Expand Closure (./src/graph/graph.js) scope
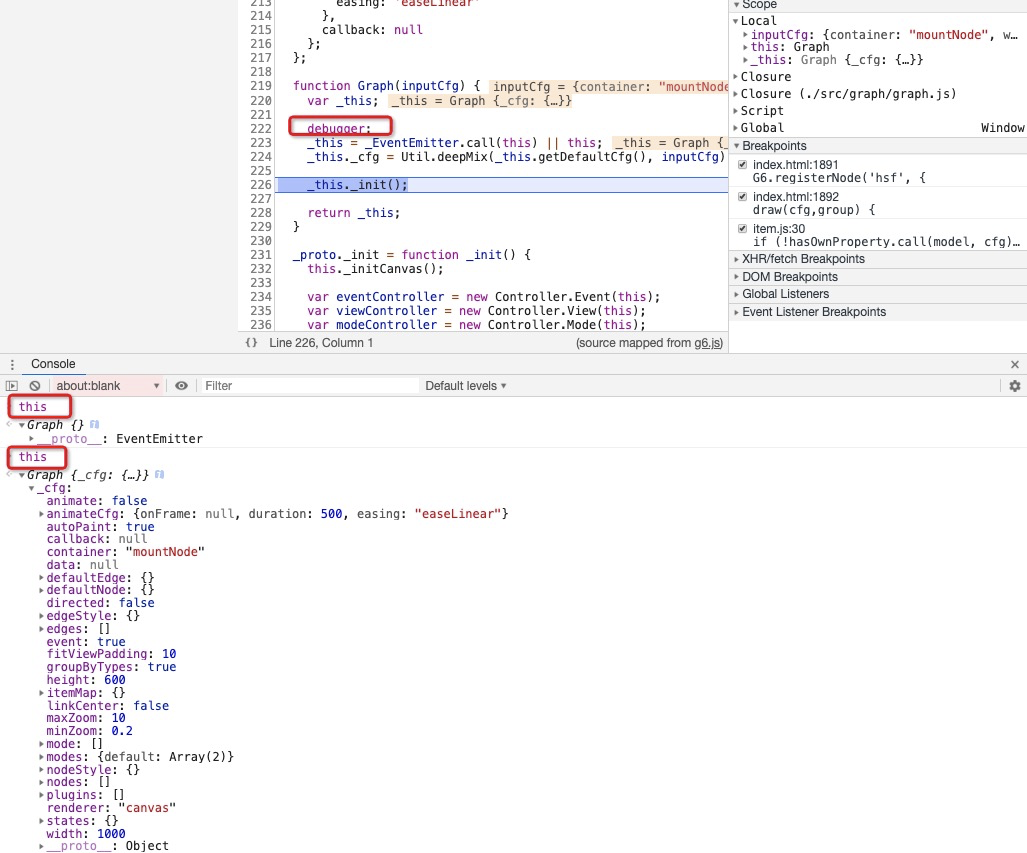1027x853 pixels. [736, 94]
